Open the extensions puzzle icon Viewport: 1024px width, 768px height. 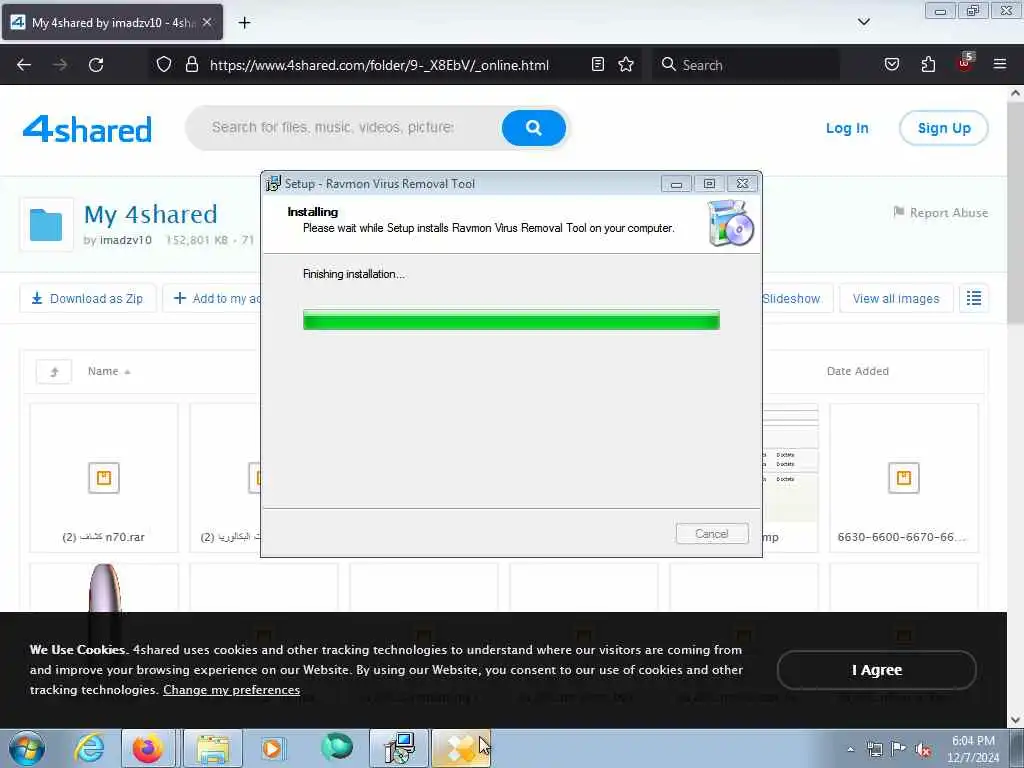point(928,64)
